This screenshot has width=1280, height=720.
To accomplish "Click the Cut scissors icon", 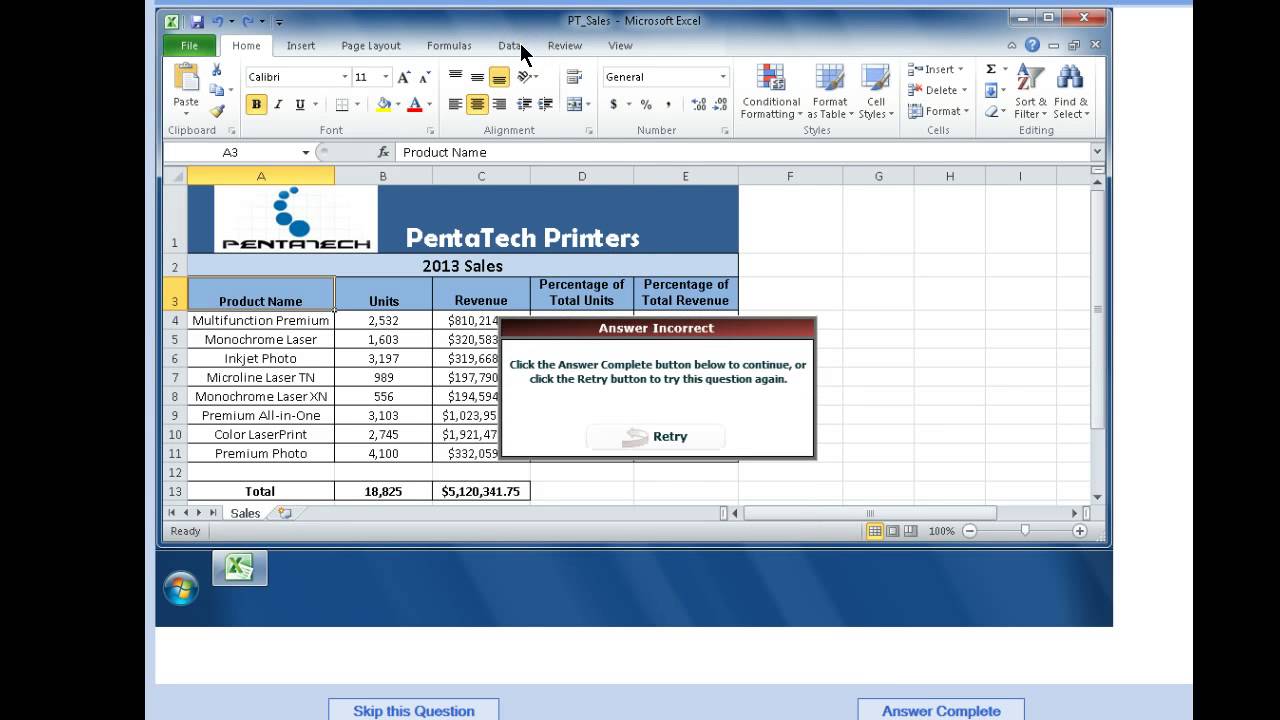I will pyautogui.click(x=216, y=70).
